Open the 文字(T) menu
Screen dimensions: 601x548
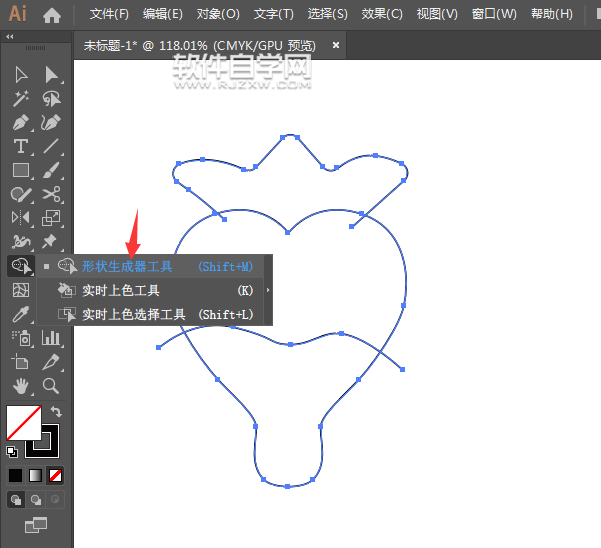(274, 14)
